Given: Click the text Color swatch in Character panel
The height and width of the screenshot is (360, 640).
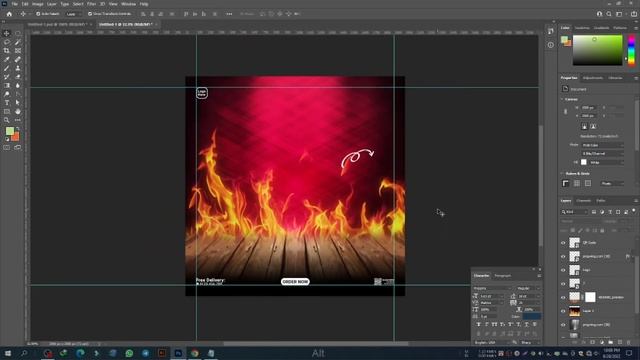Looking at the screenshot, I should coord(532,316).
